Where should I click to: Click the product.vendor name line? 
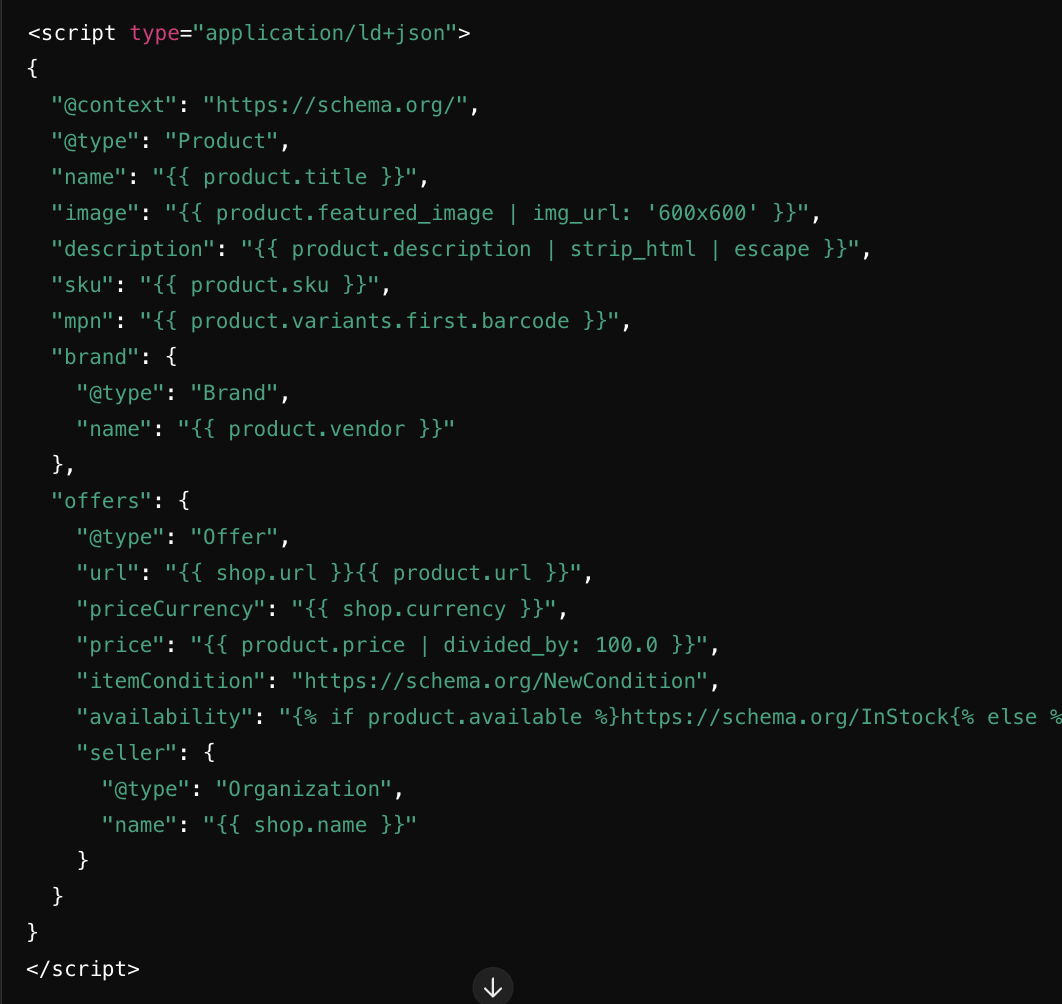(265, 429)
